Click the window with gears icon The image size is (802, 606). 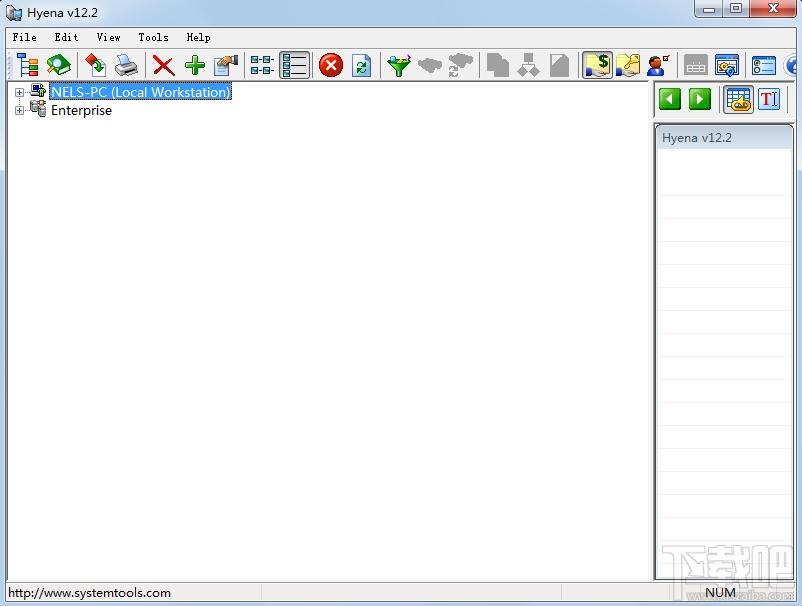coord(727,65)
